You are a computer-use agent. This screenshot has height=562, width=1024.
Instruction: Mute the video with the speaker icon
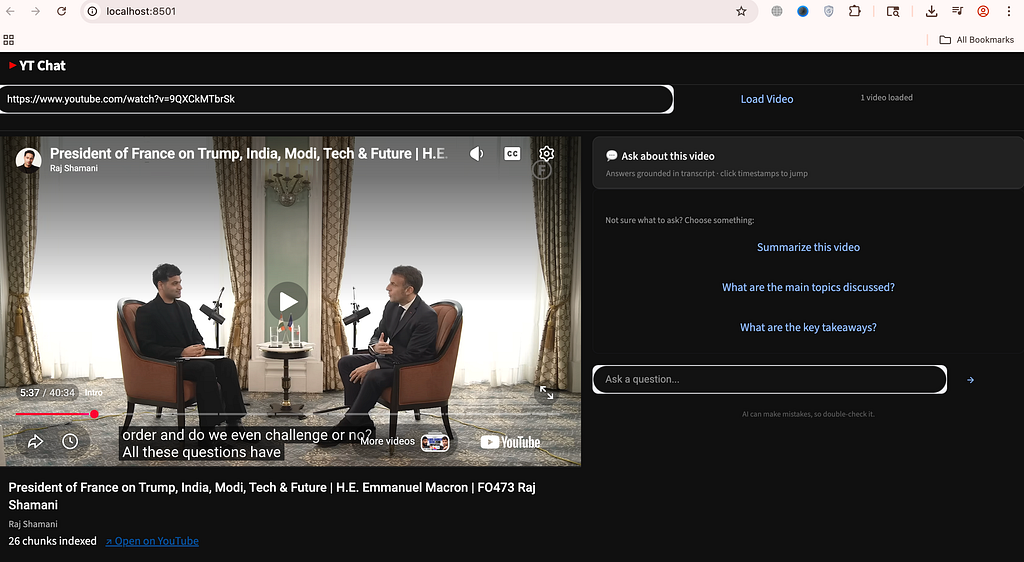[477, 154]
